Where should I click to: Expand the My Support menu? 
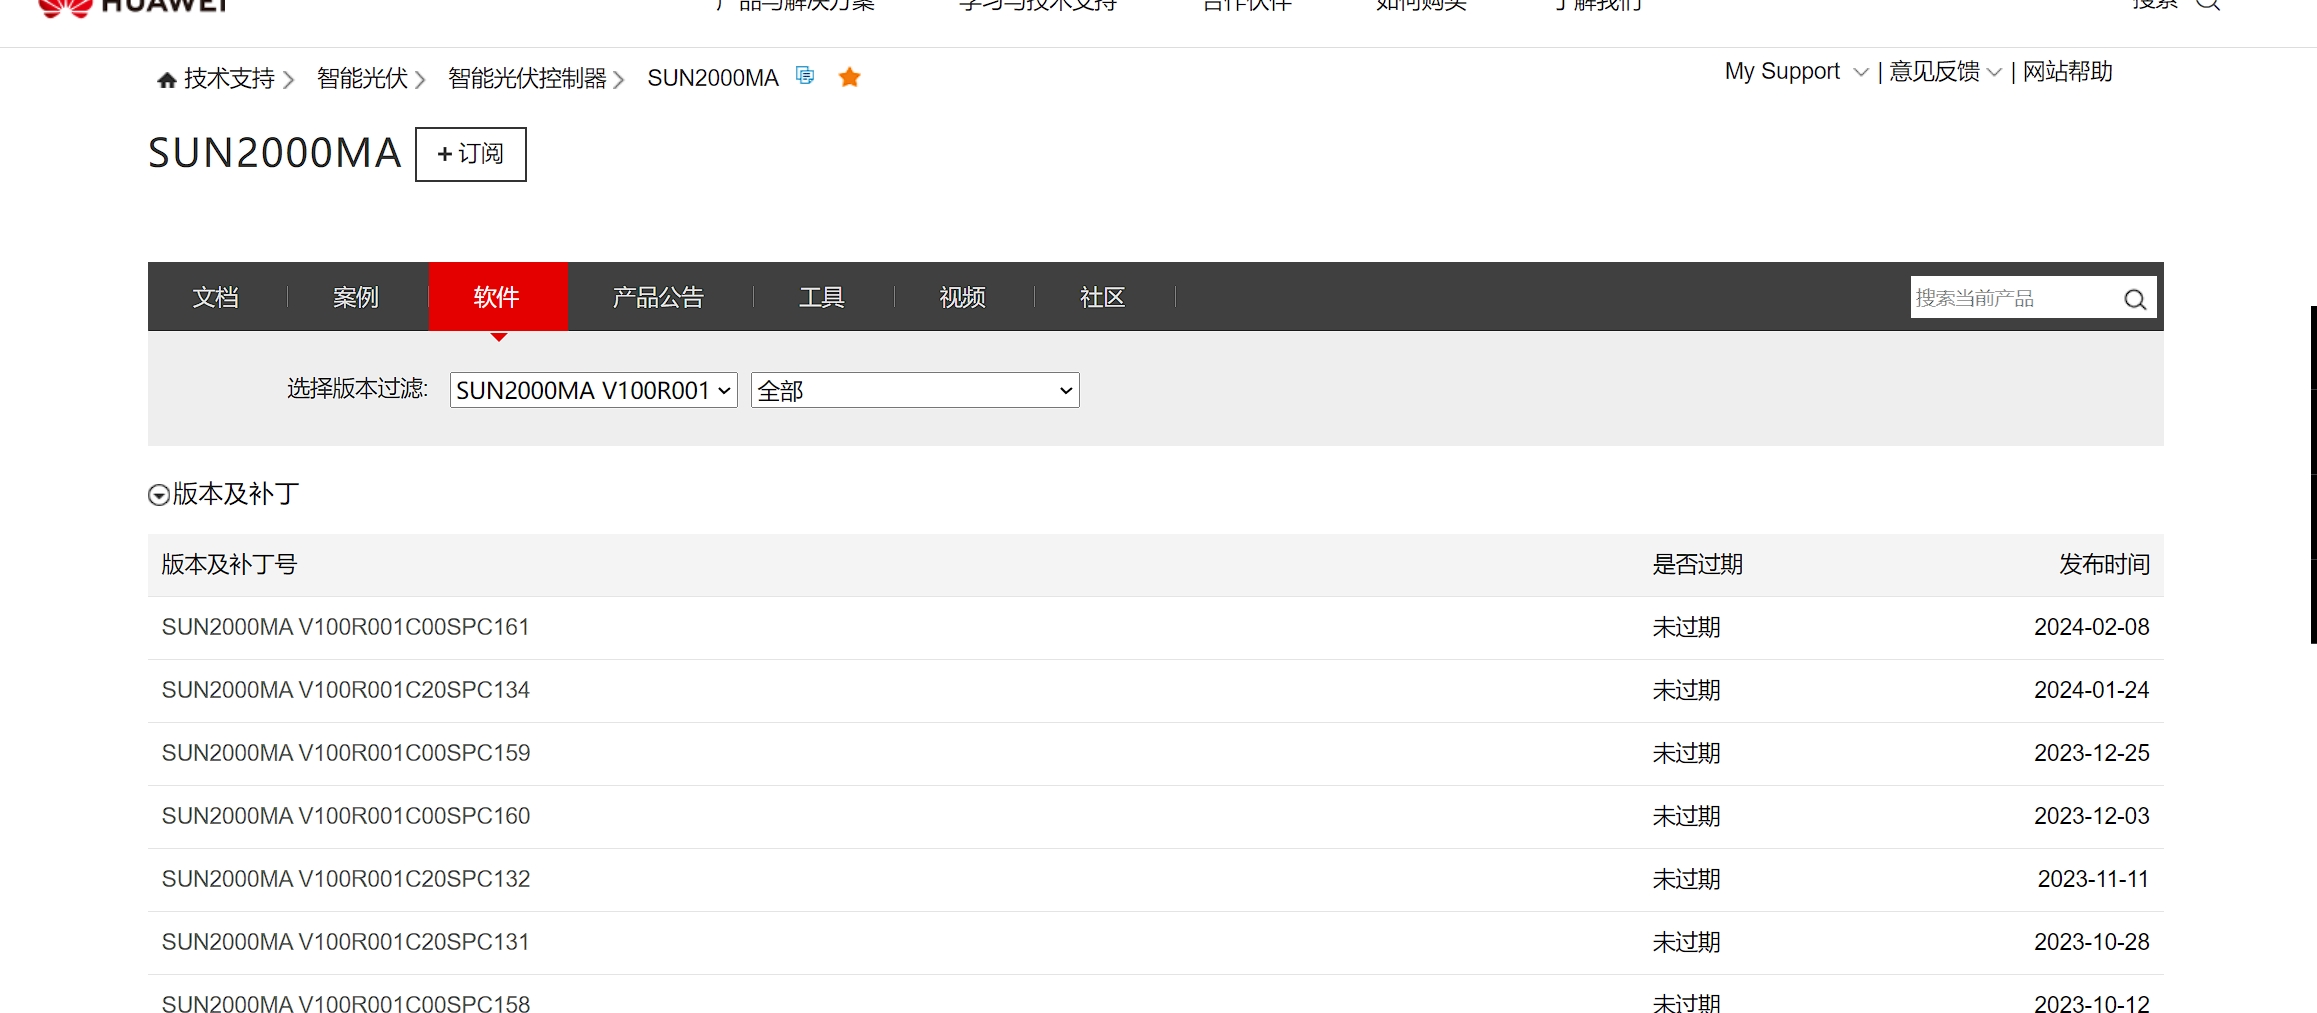(x=1796, y=72)
